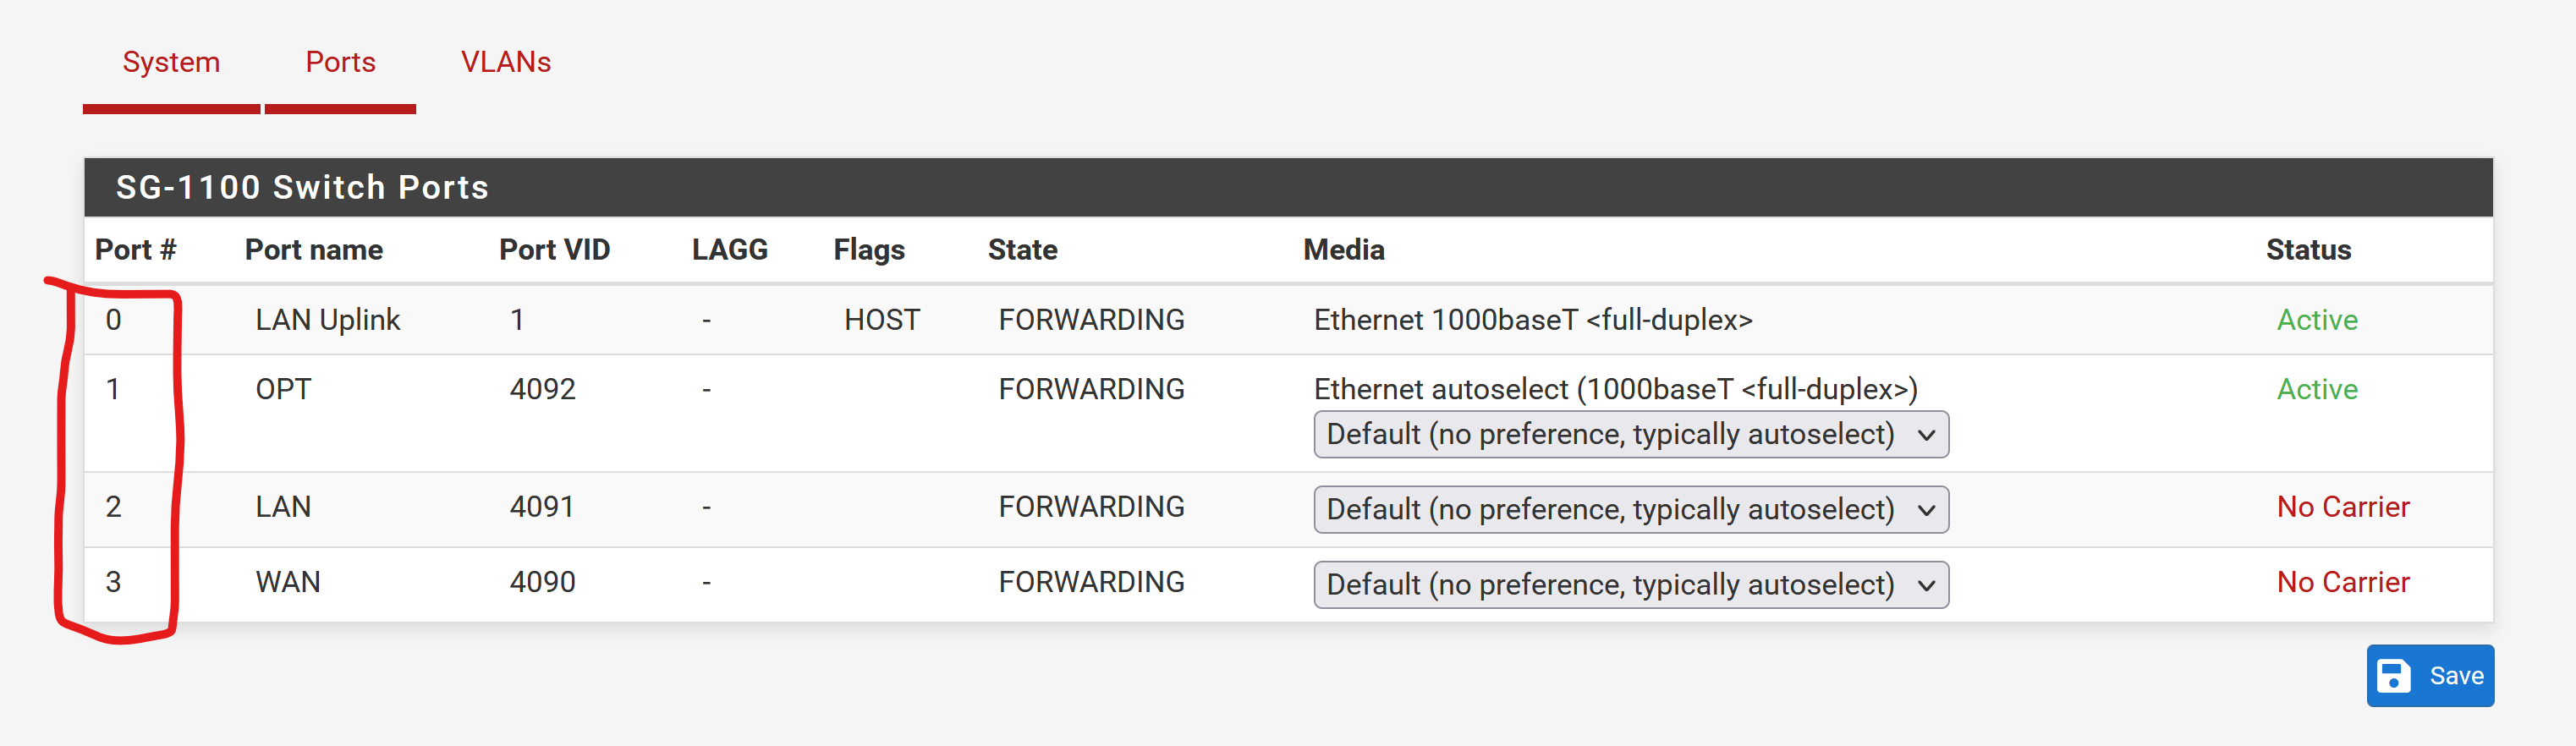Screen dimensions: 2576x746
Task: Click Active status of LAN Uplink port
Action: (2316, 320)
